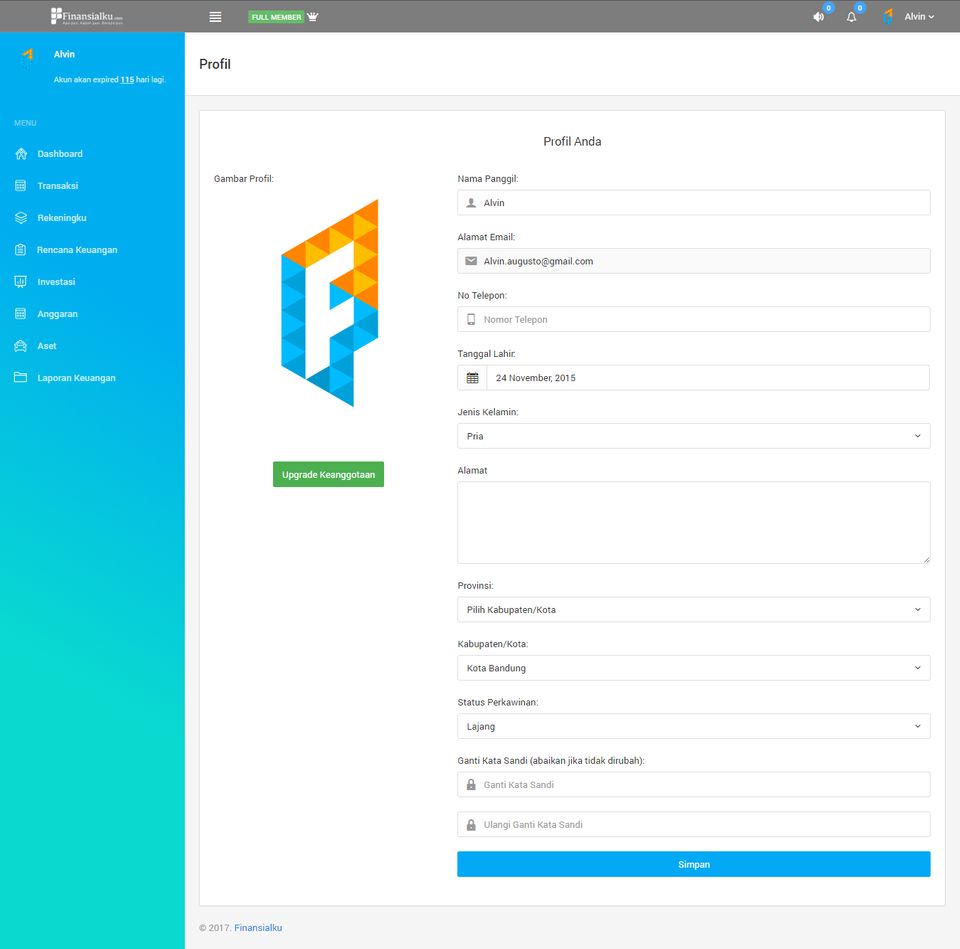Click the Alamat Email input field
The image size is (960, 949).
(x=694, y=261)
